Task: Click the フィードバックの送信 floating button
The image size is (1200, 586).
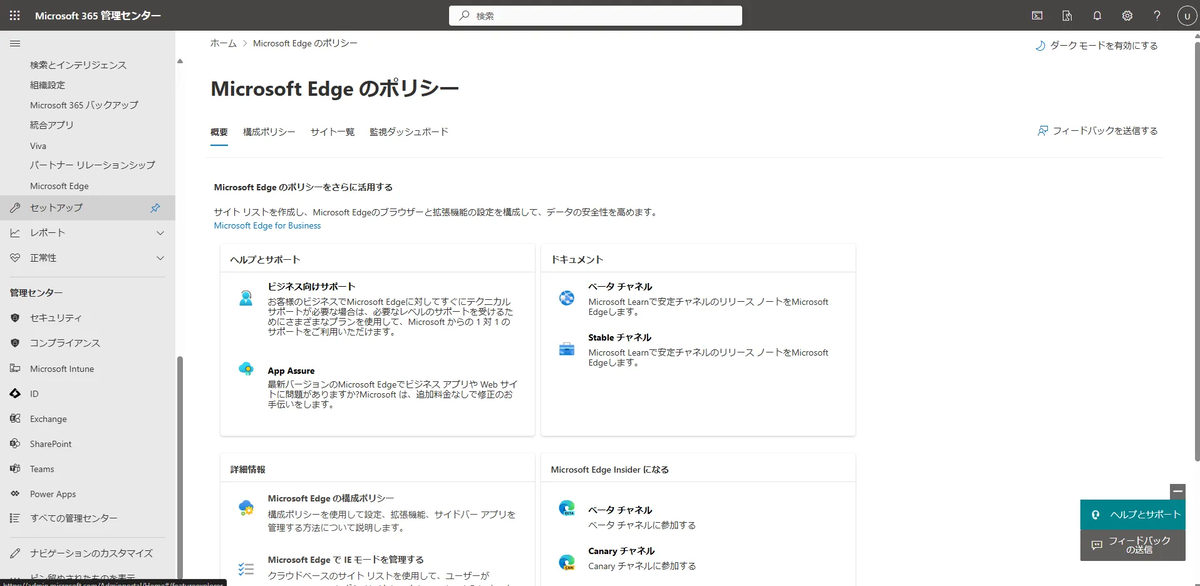Action: [1132, 545]
